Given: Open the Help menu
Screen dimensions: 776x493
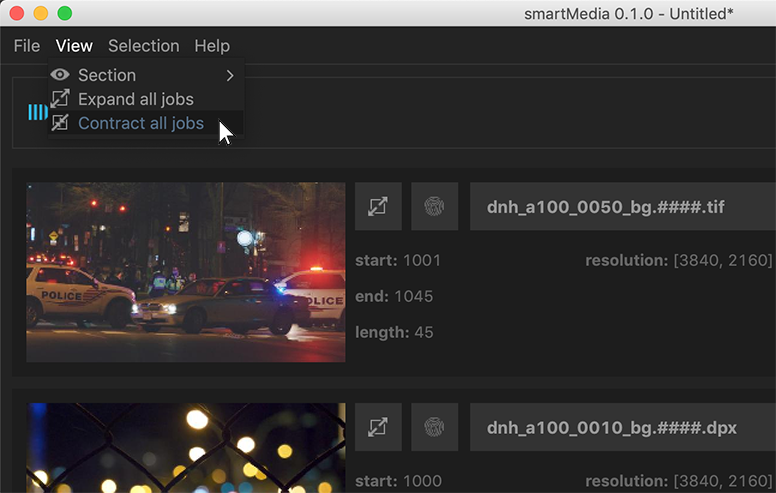Looking at the screenshot, I should click(212, 46).
